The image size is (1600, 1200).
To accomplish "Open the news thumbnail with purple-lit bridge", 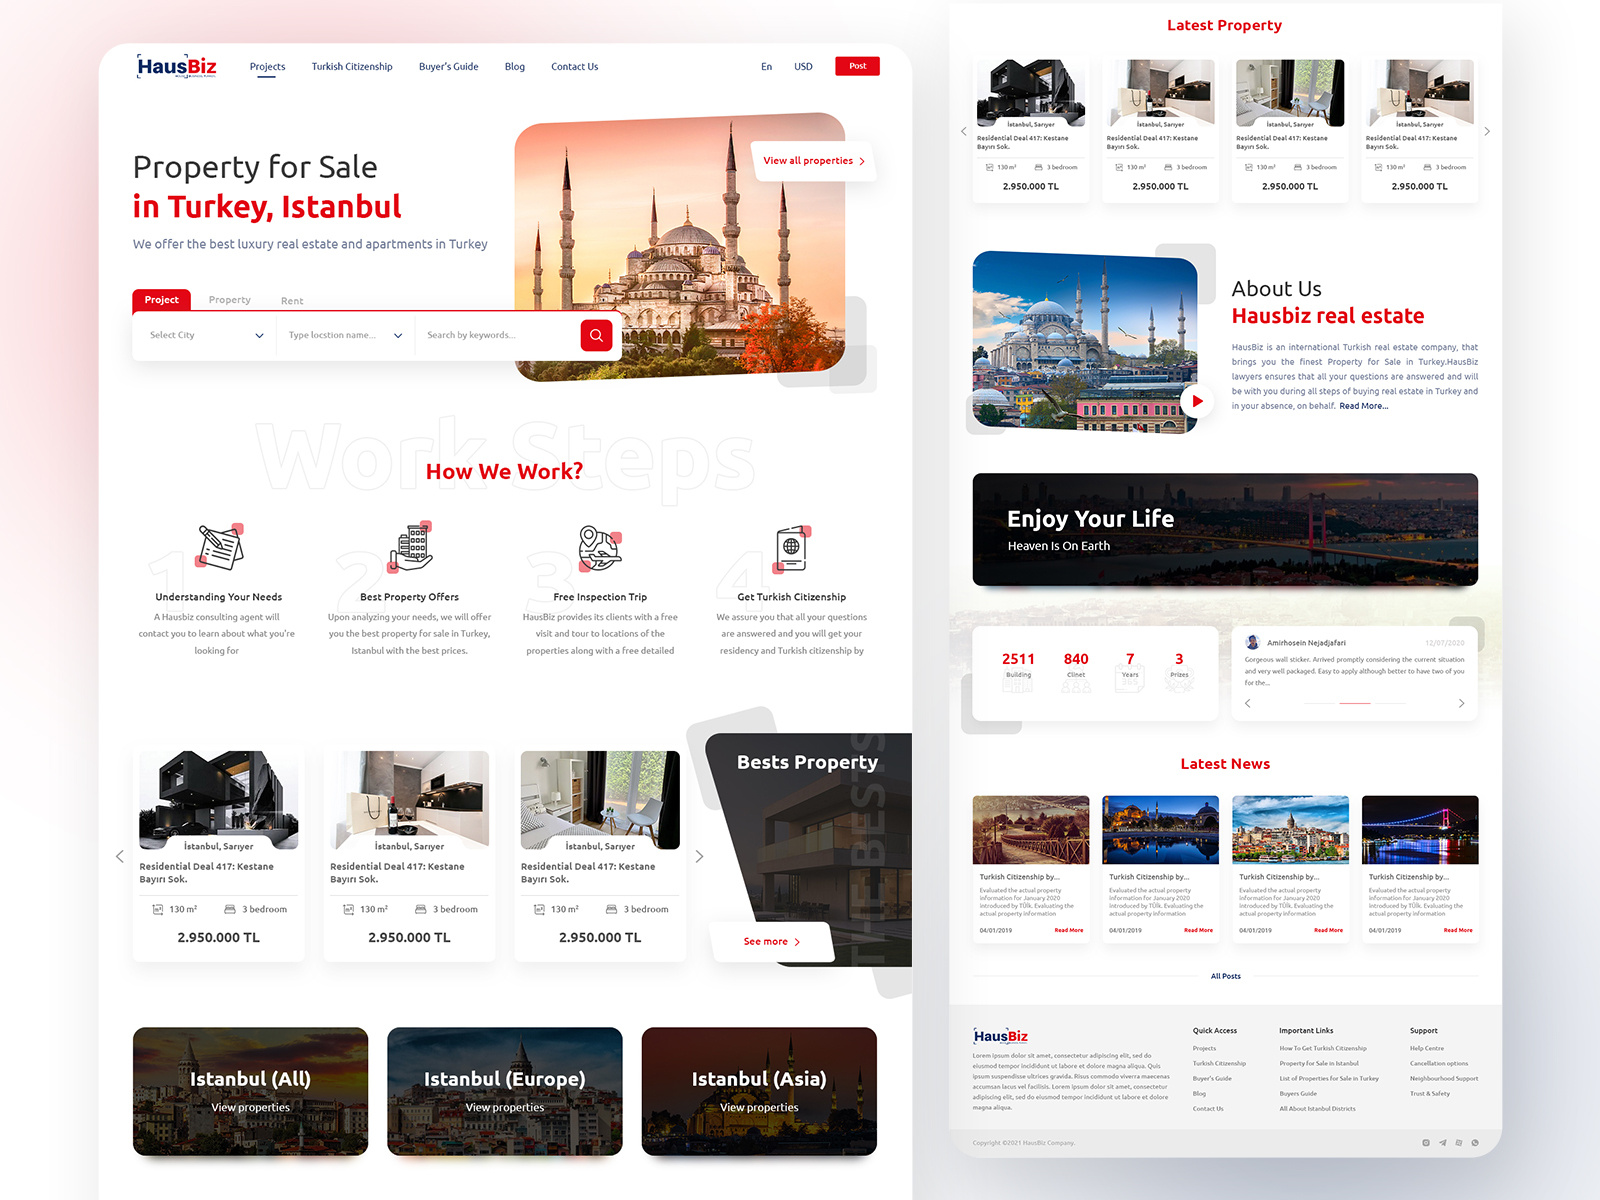I will [x=1420, y=830].
